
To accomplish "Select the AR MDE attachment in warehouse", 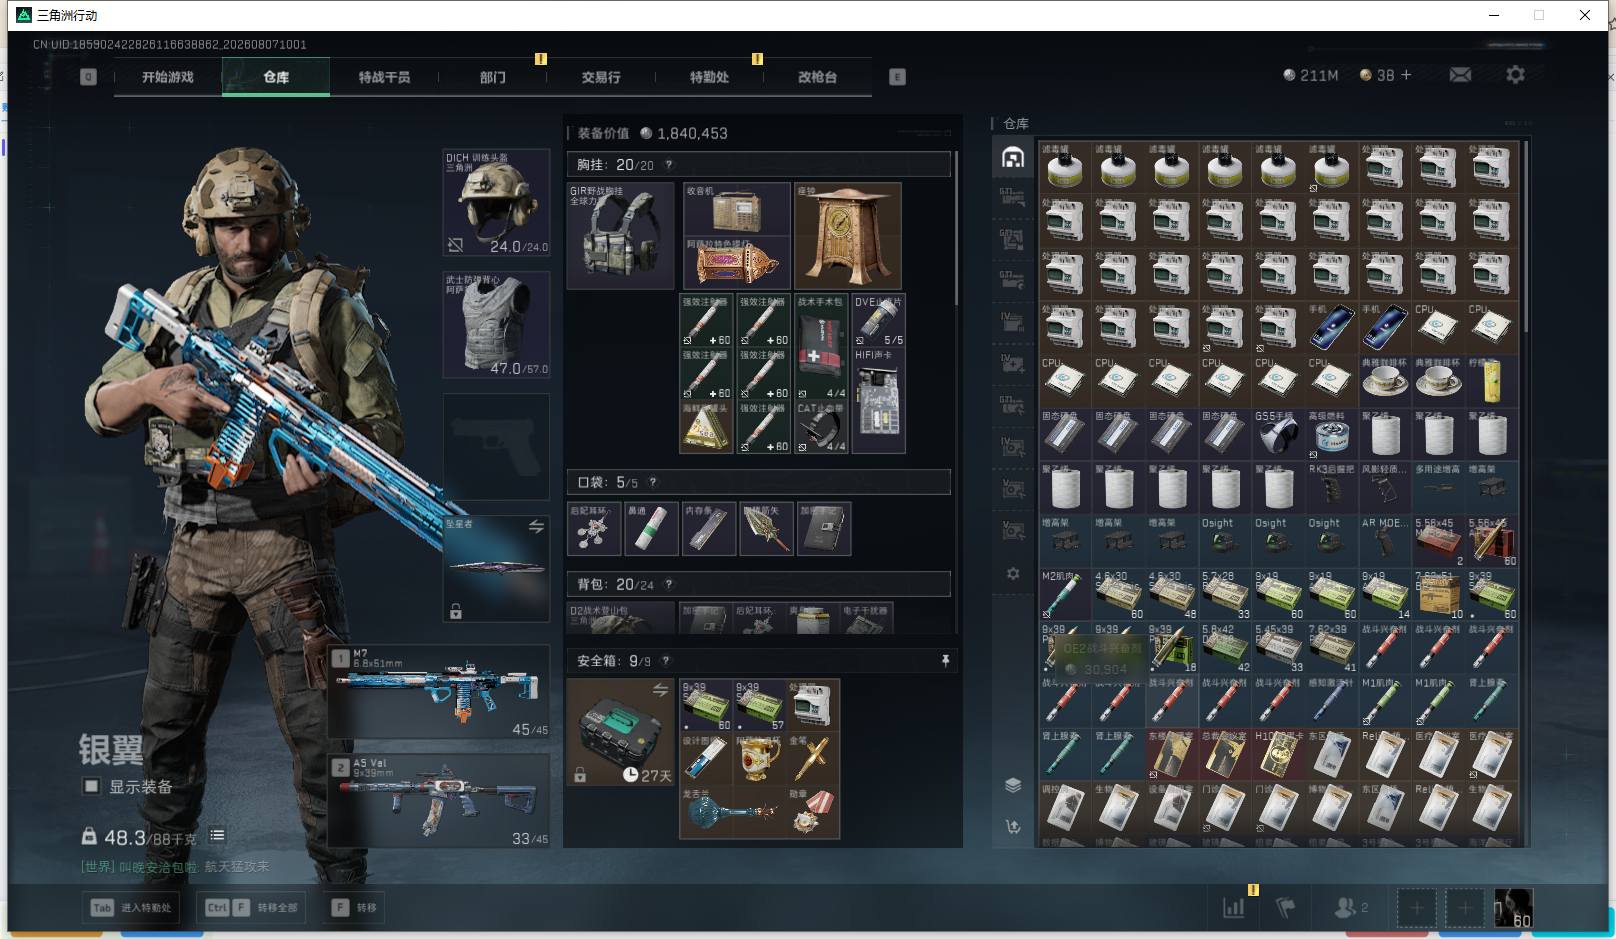I will [1384, 541].
